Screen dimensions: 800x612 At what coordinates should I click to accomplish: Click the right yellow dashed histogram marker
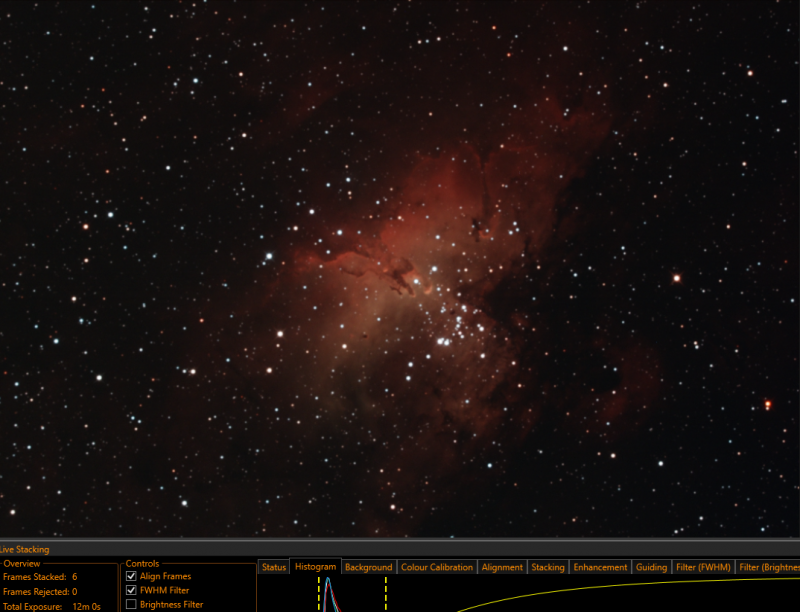[x=386, y=594]
